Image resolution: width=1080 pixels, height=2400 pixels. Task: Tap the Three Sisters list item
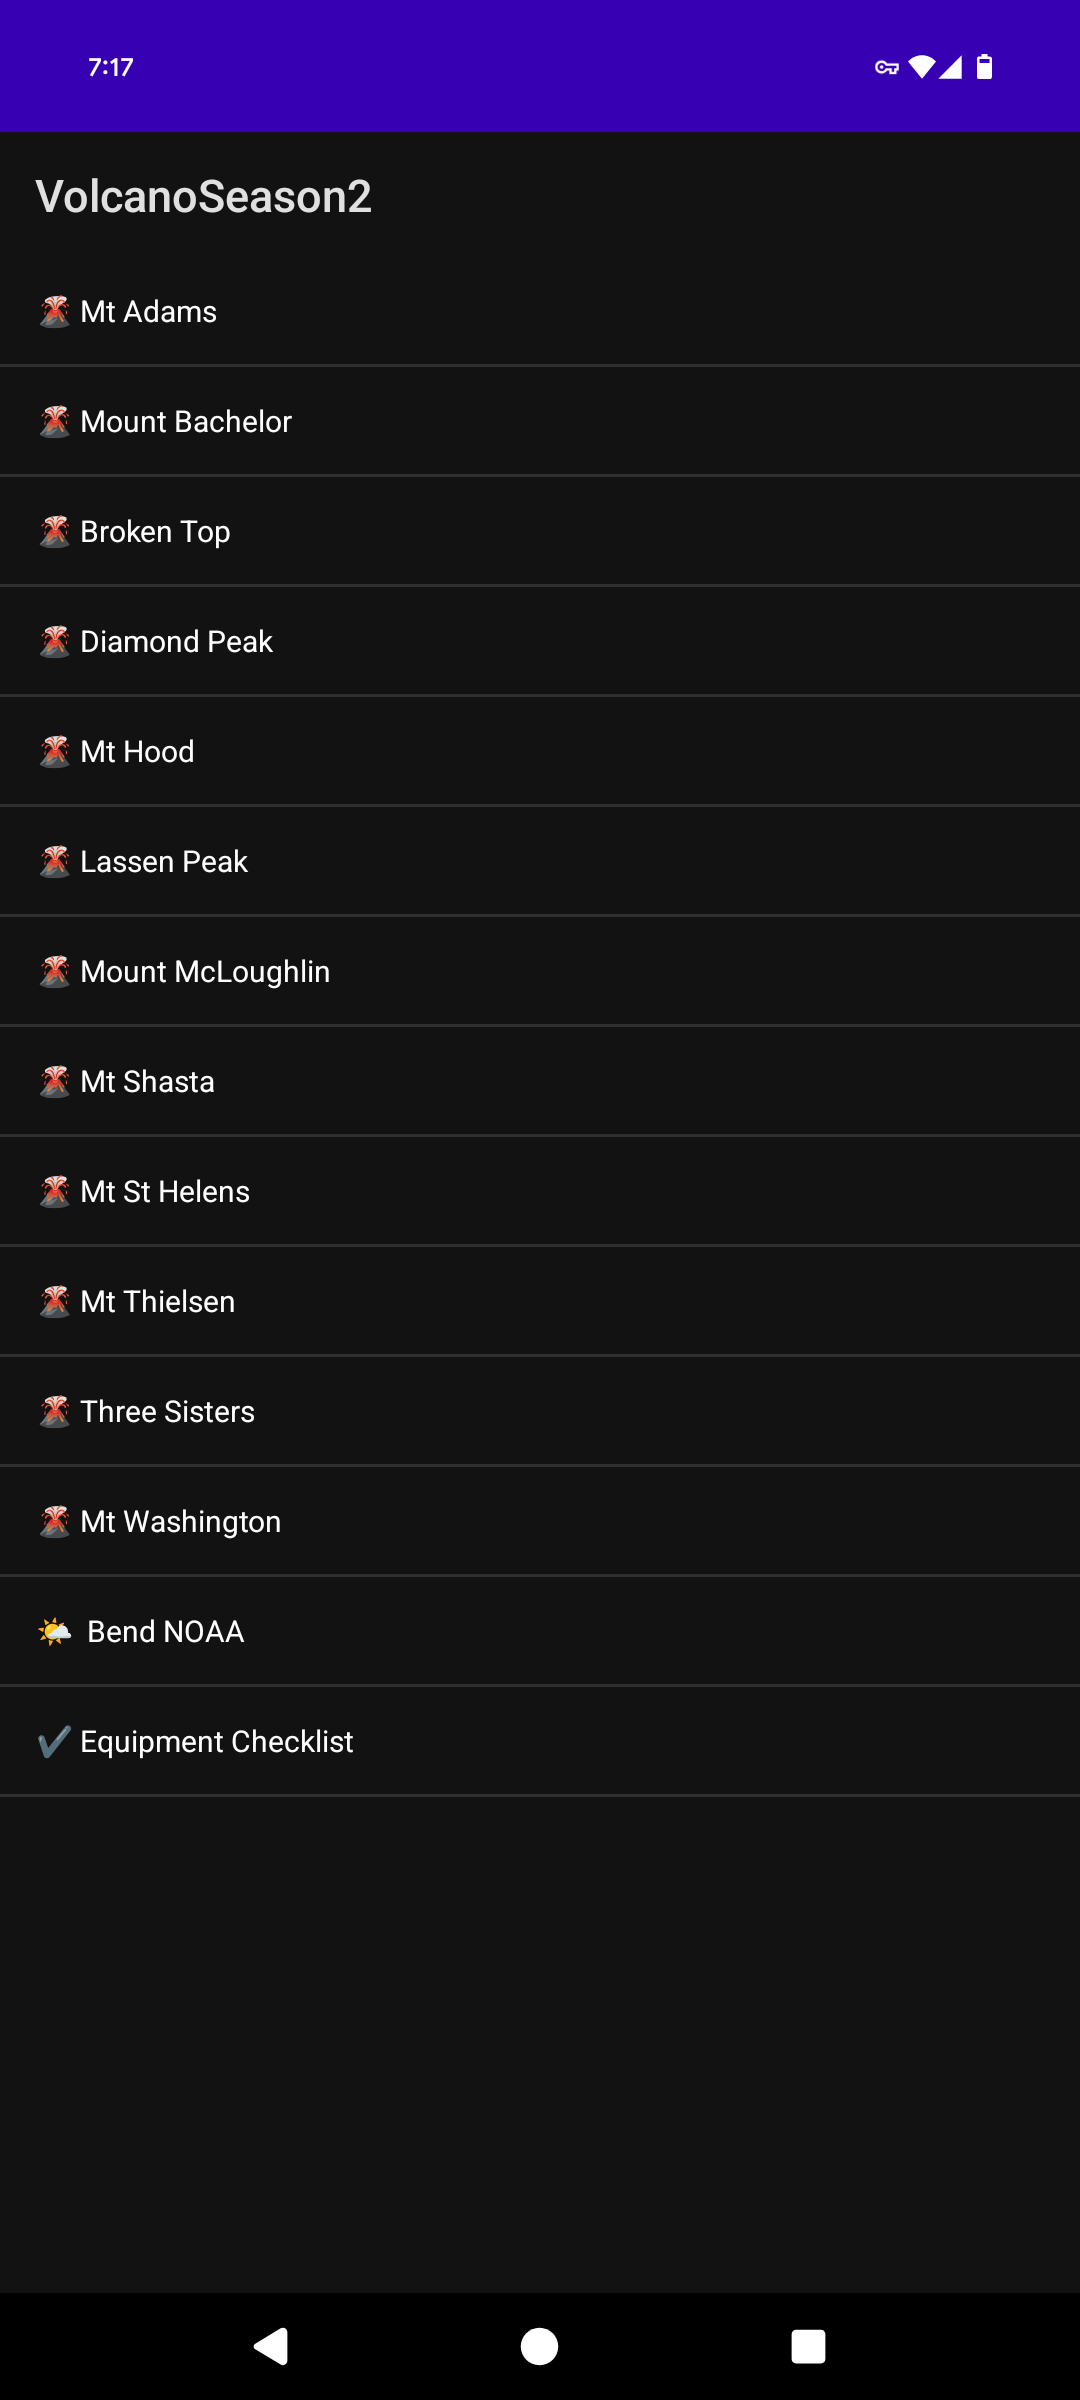coord(167,1412)
